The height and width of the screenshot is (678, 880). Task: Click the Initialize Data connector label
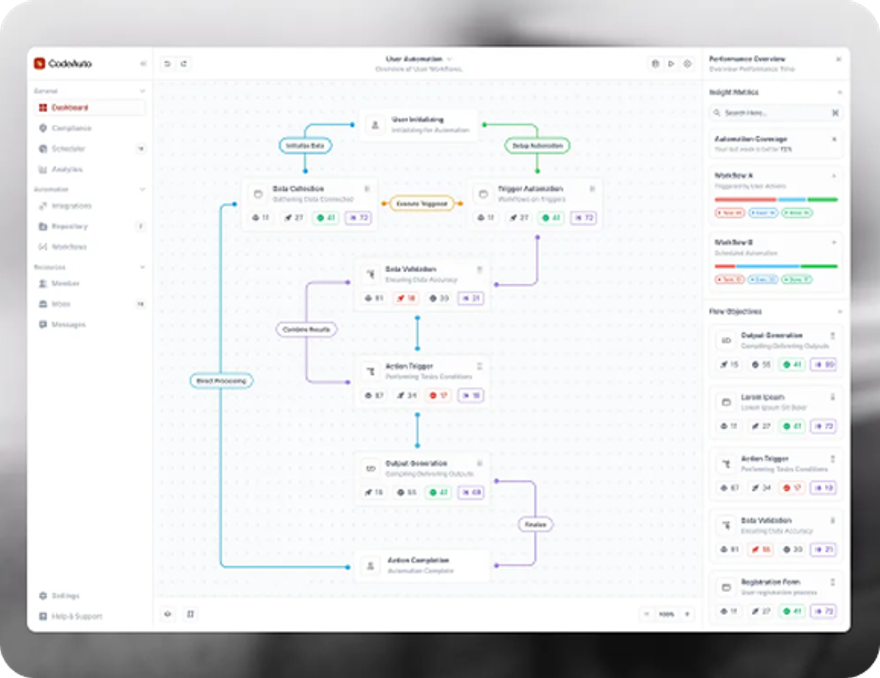pyautogui.click(x=305, y=145)
